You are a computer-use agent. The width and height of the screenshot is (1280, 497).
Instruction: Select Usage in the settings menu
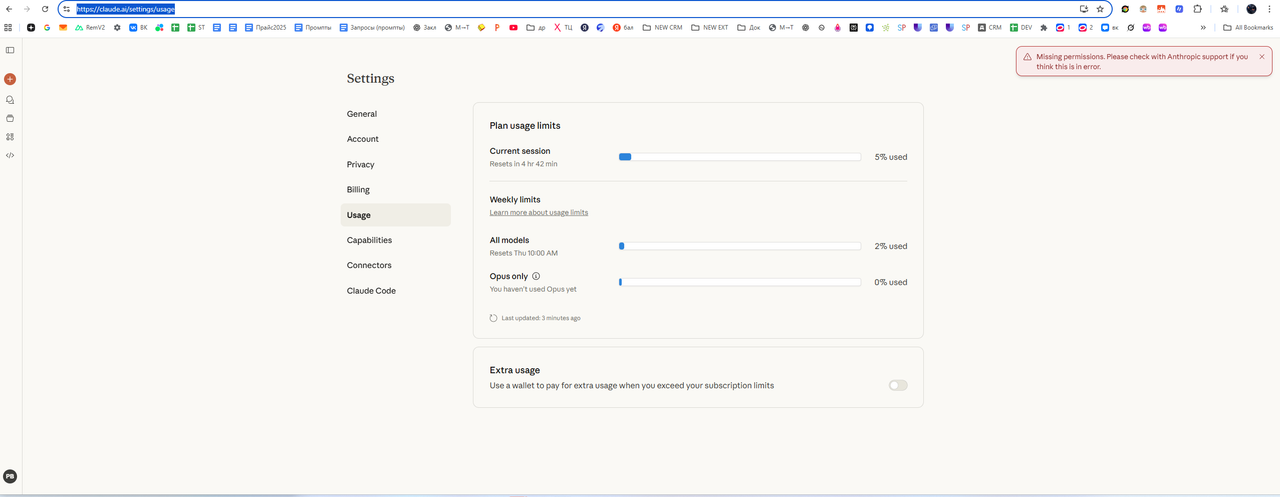coord(396,215)
